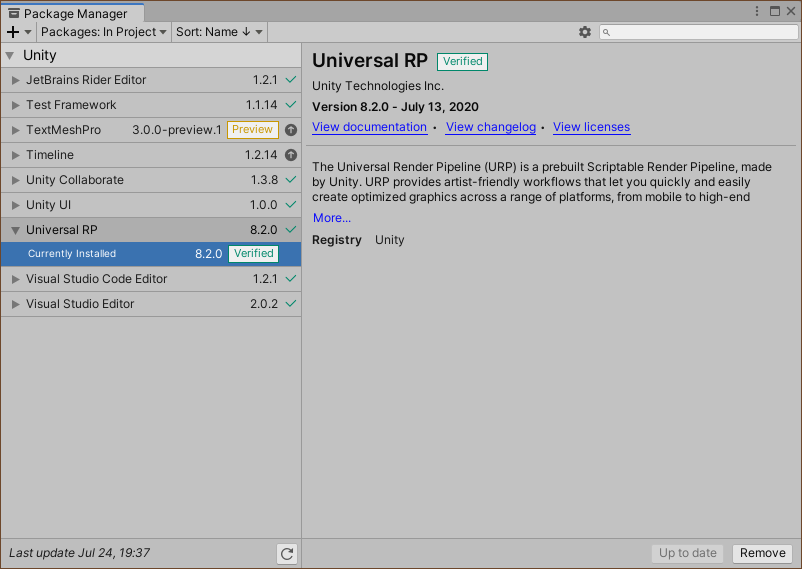Click the Test Framework installed checkmark
802x569 pixels.
291,105
